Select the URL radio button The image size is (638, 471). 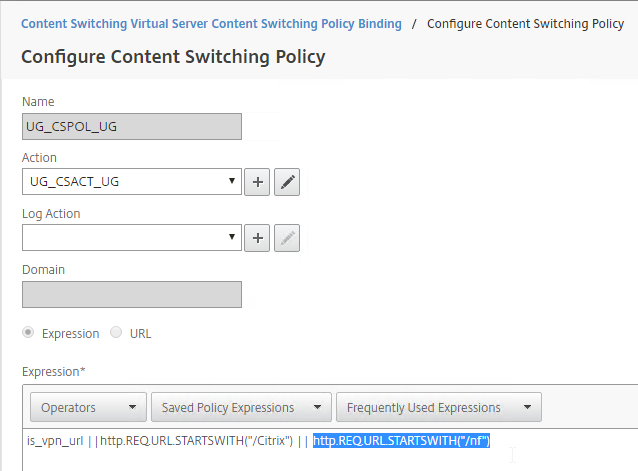point(116,333)
